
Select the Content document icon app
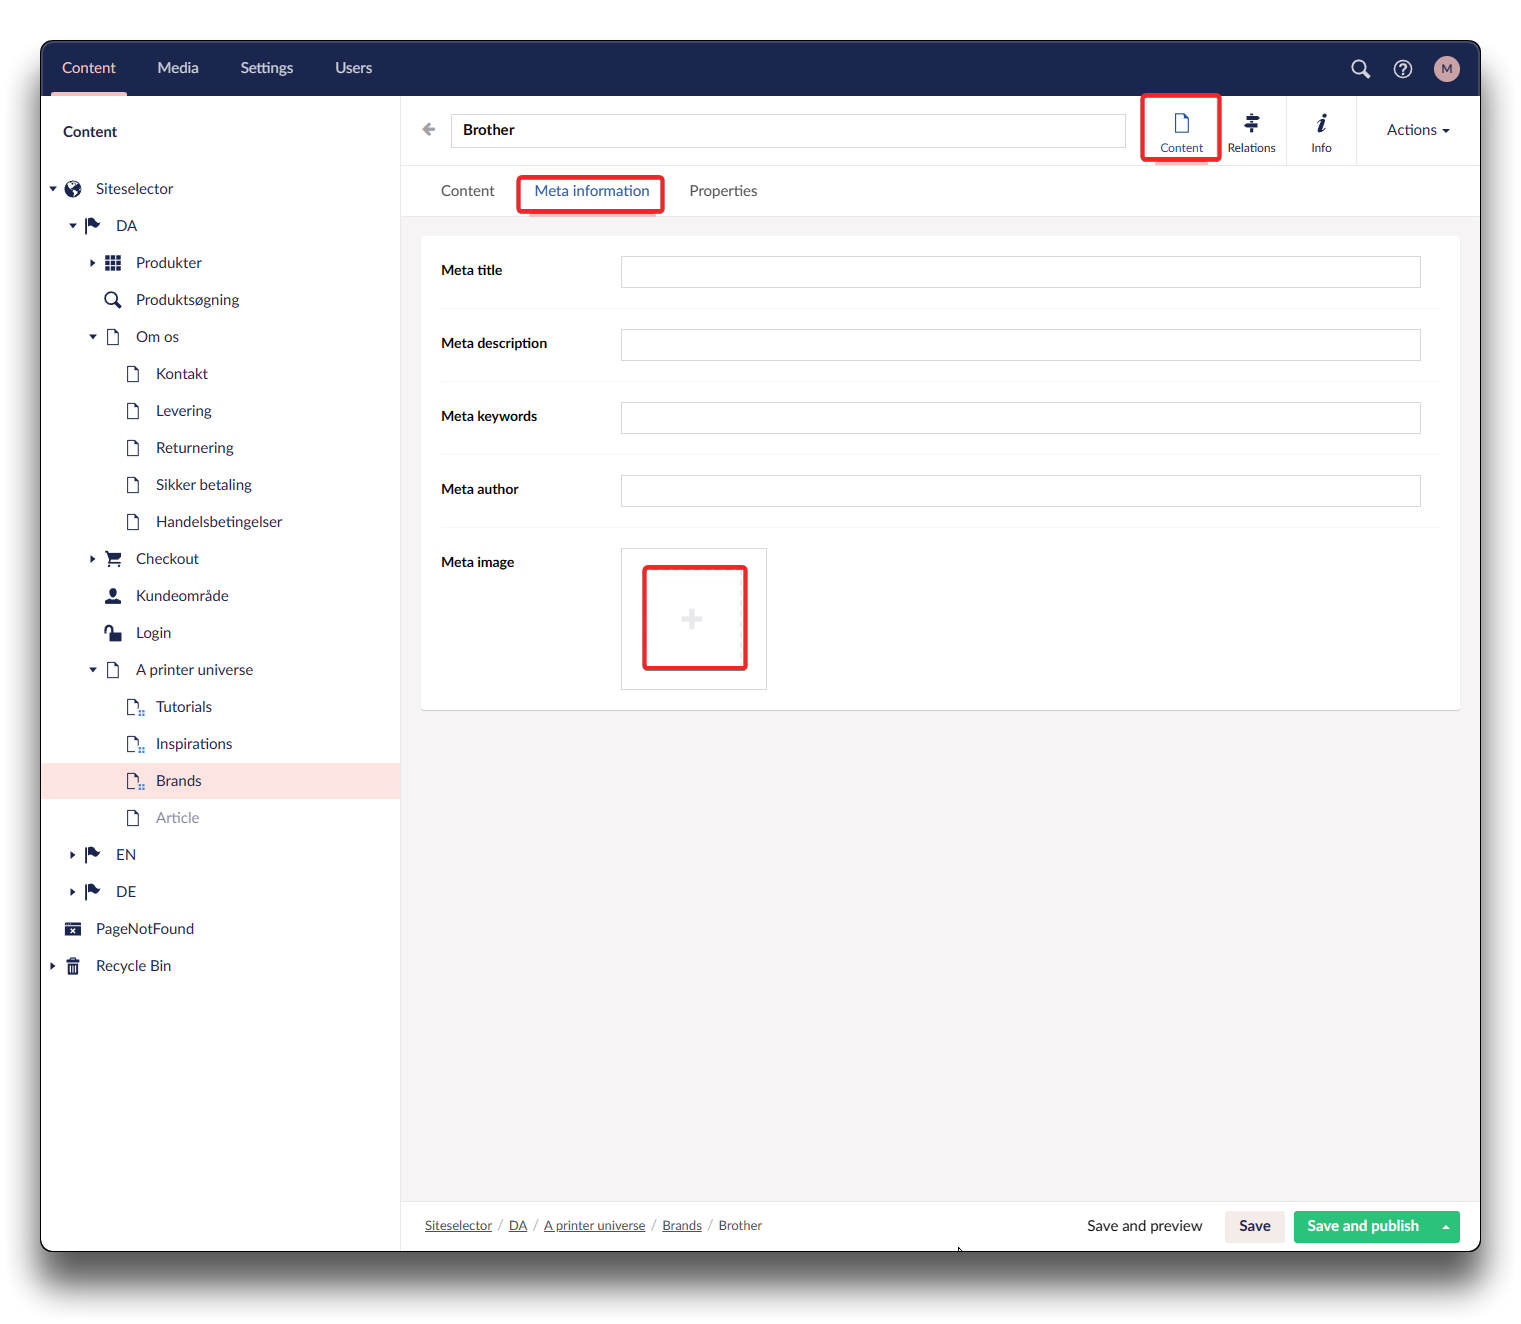[x=1181, y=132]
